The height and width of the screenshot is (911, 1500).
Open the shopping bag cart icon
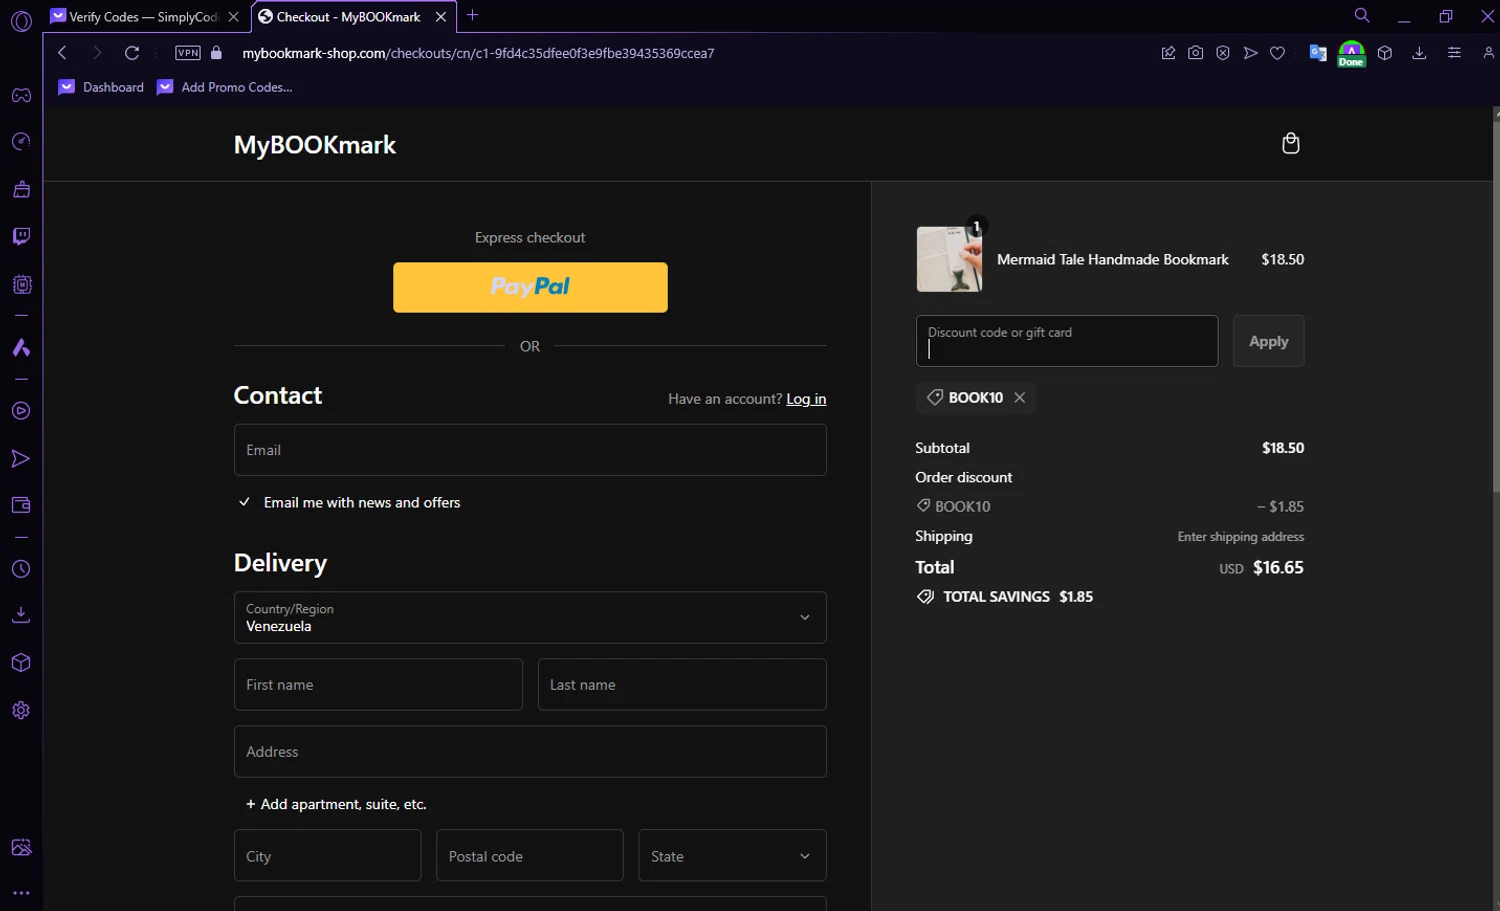(x=1291, y=143)
